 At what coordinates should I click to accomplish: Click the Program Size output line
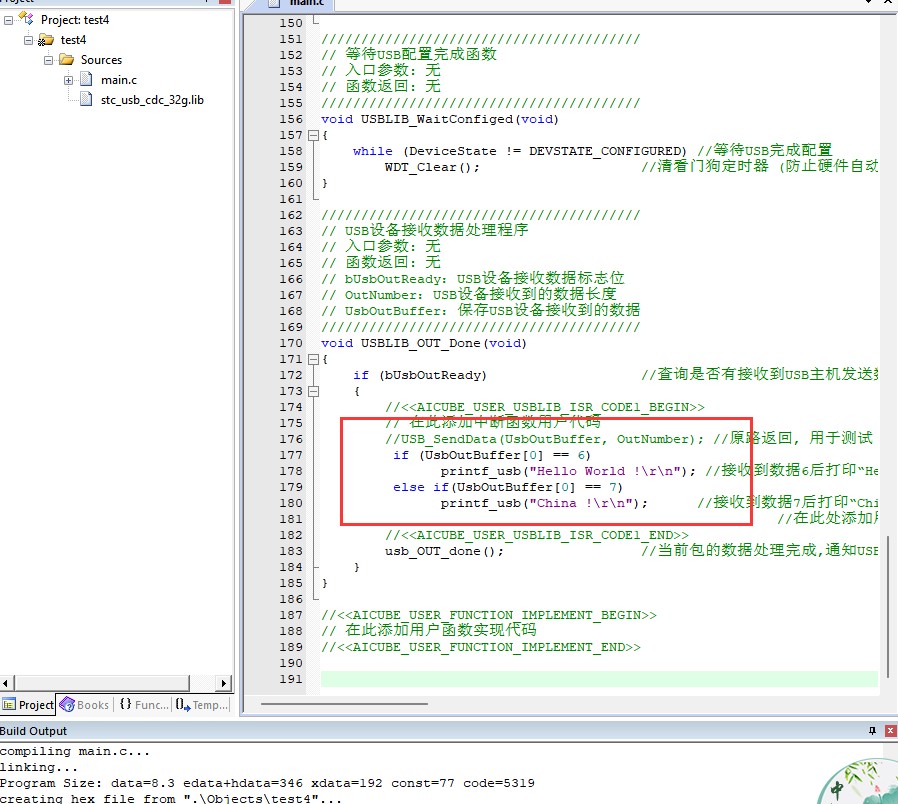point(267,783)
